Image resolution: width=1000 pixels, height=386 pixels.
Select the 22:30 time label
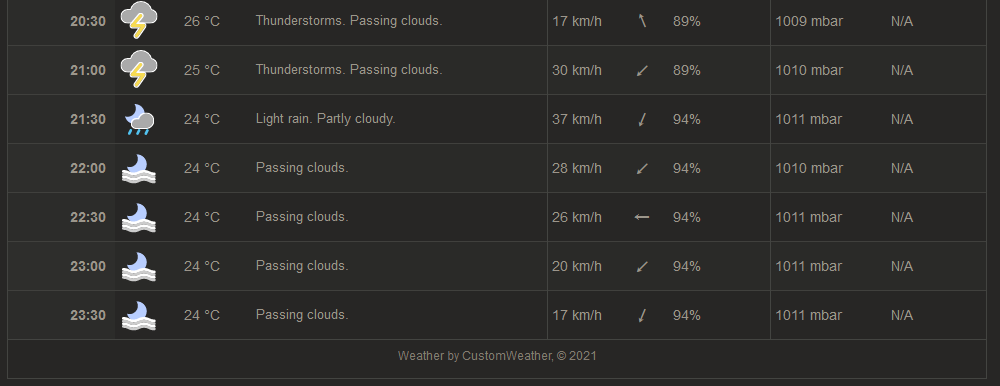point(88,218)
